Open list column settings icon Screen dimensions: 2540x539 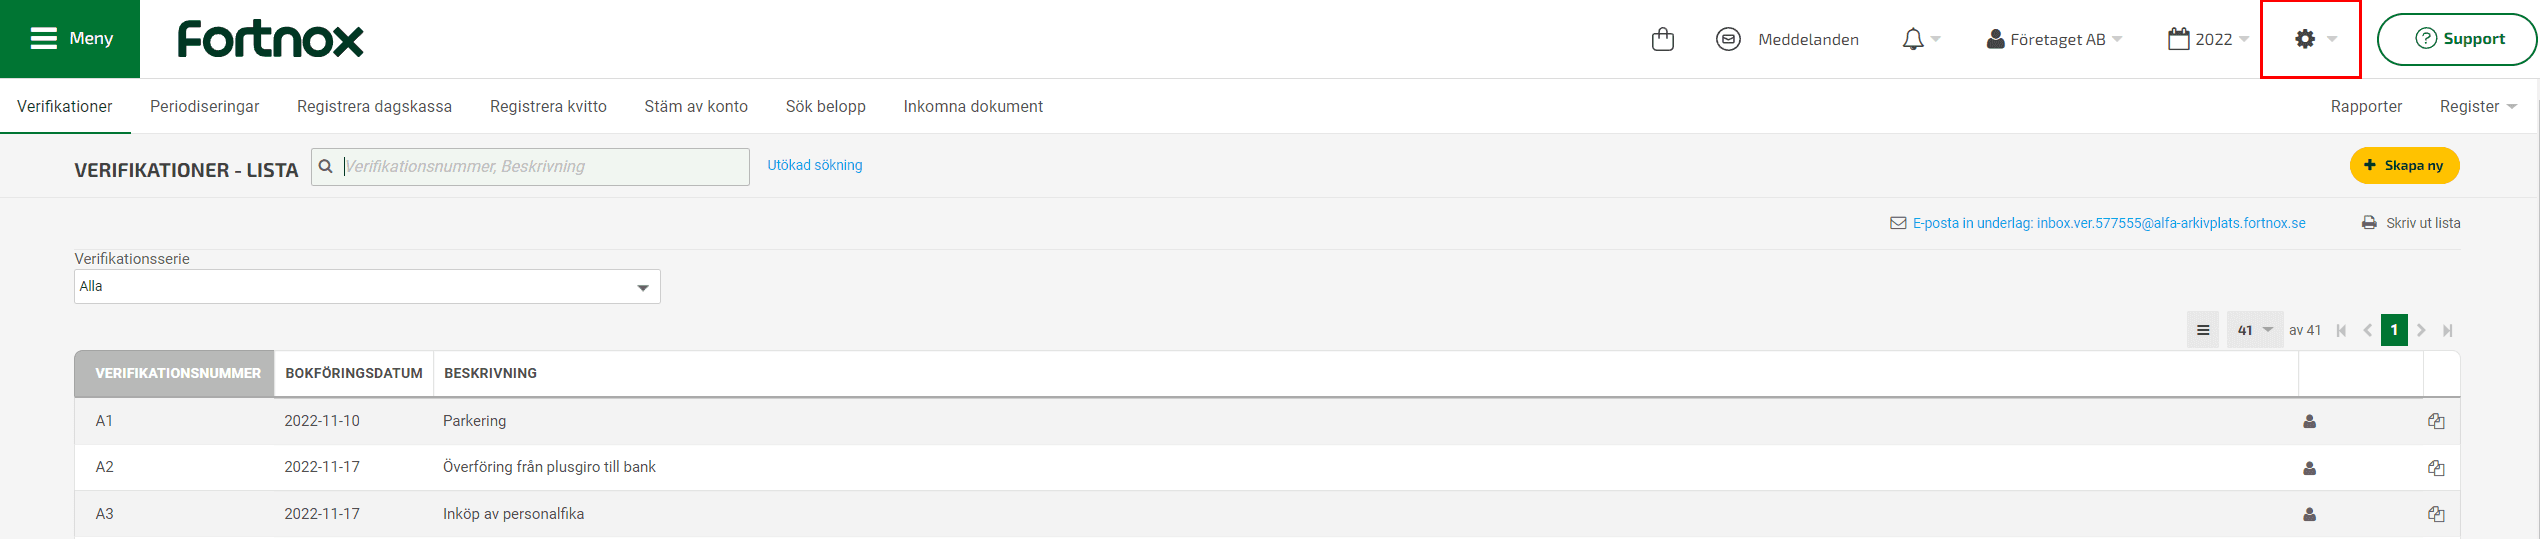2202,330
